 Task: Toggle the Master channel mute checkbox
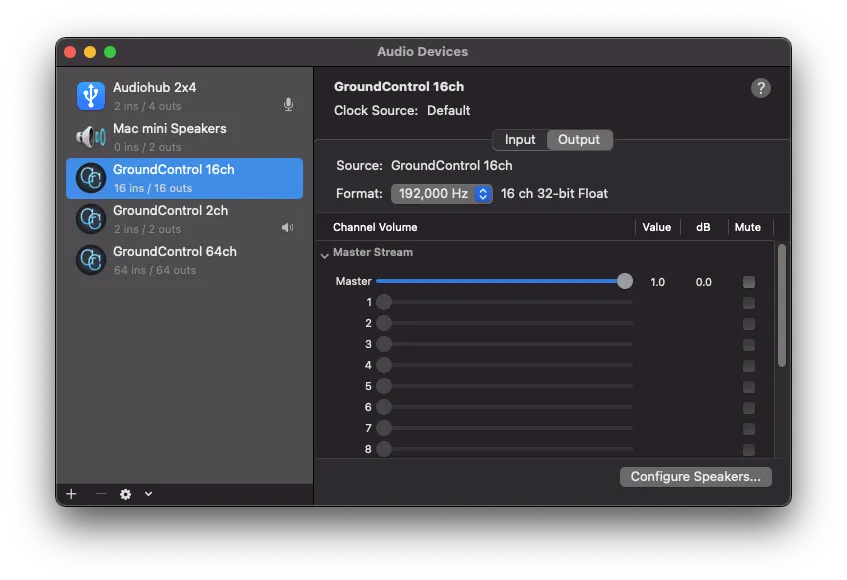click(748, 282)
